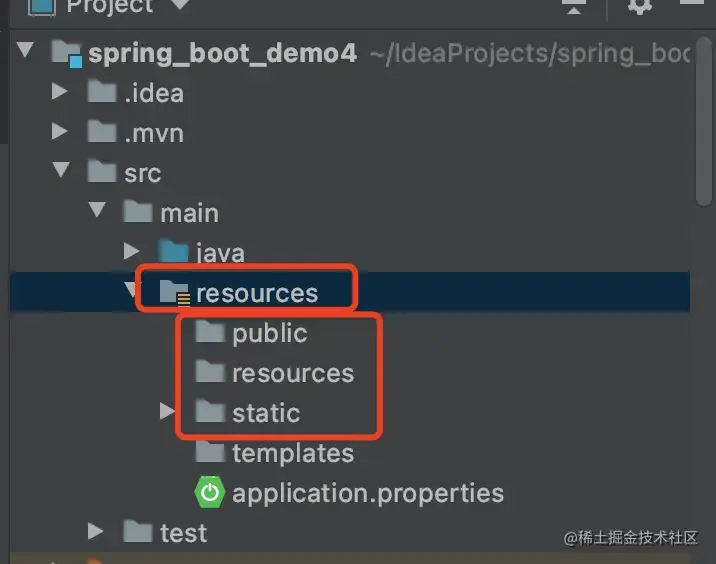Select the main label

pos(190,213)
